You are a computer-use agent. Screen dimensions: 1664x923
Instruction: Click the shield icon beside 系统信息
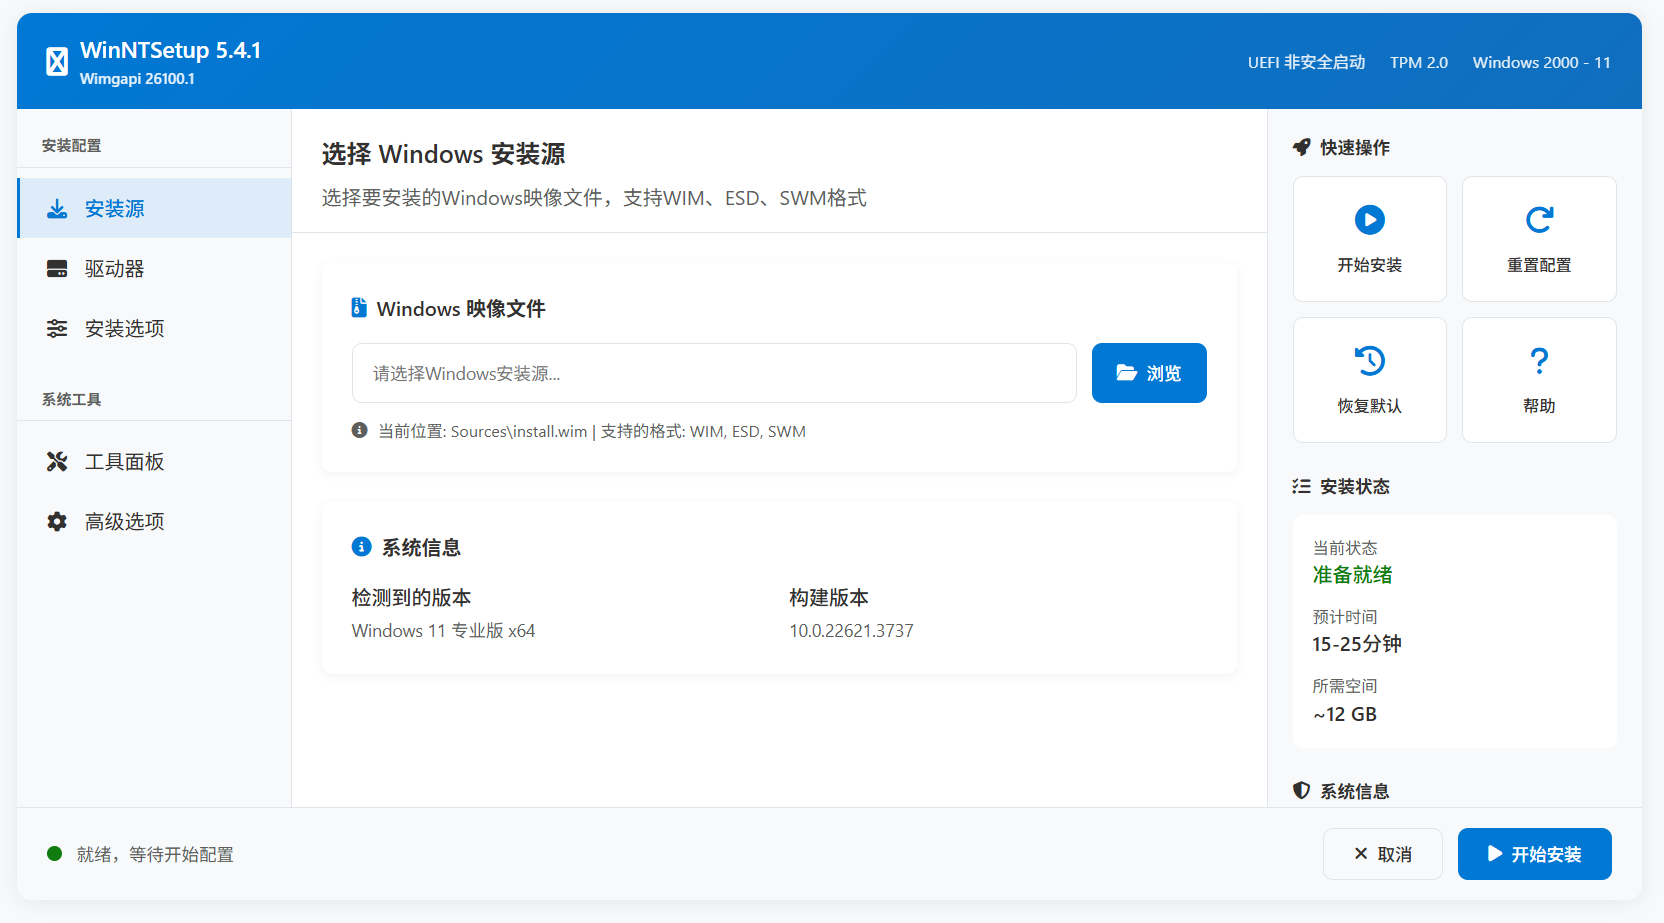click(x=1301, y=791)
